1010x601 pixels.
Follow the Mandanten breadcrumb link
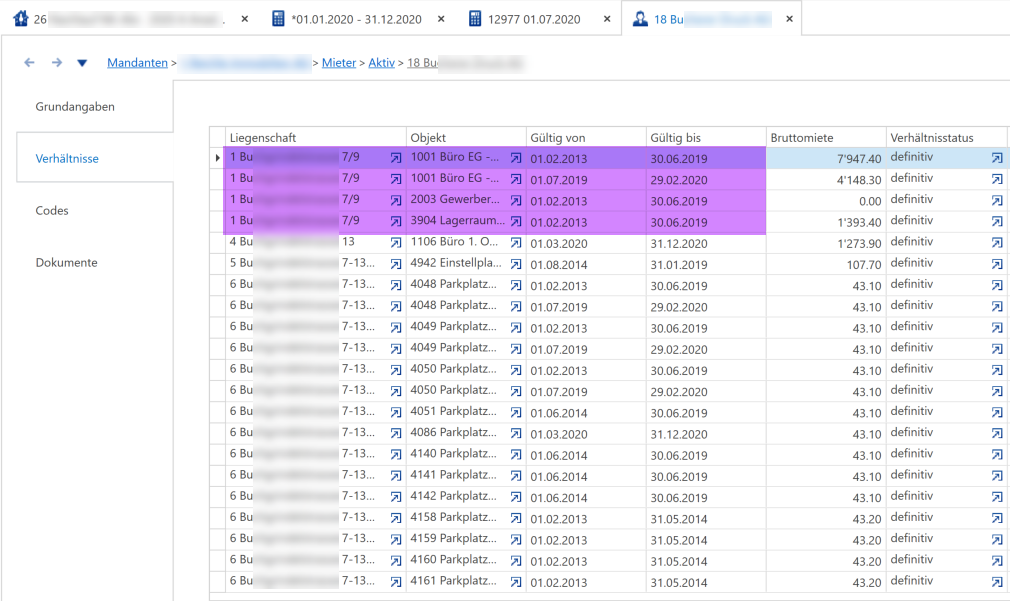point(137,62)
